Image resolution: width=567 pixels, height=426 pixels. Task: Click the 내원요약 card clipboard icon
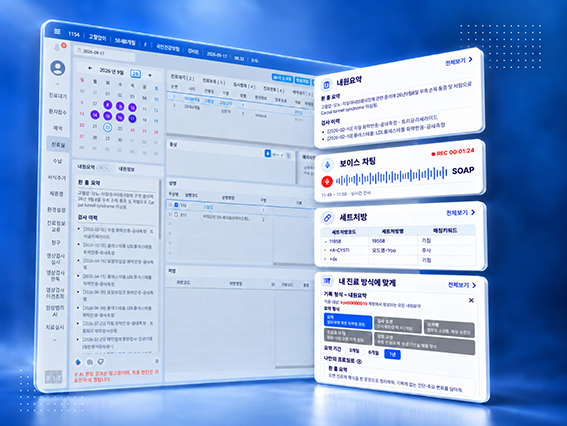click(327, 85)
